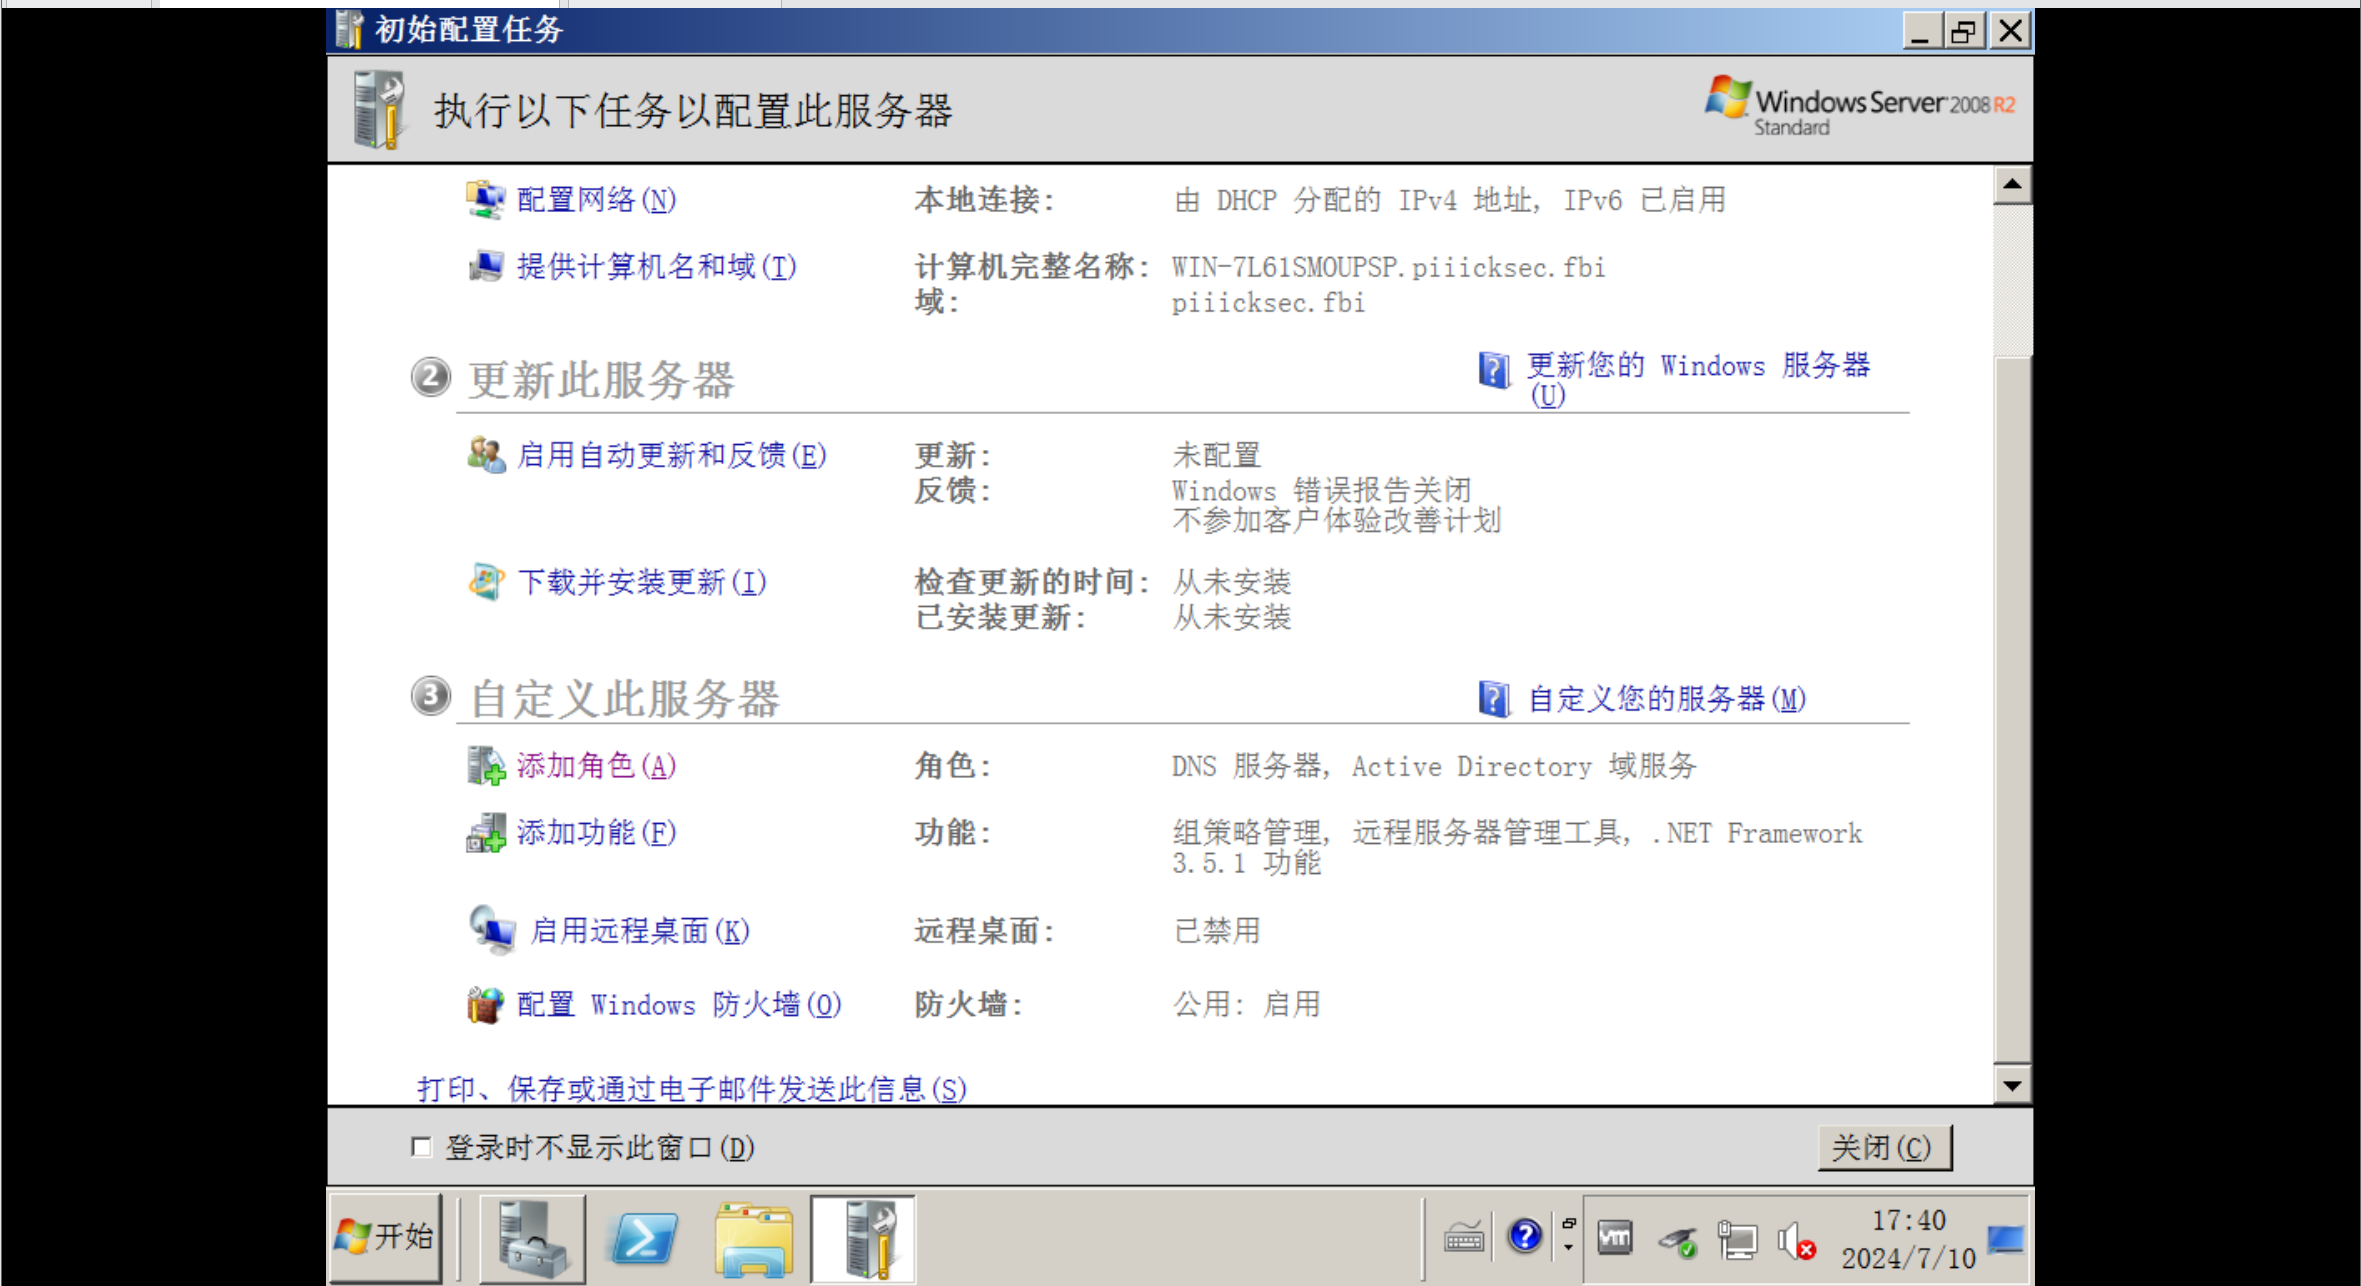The width and height of the screenshot is (2361, 1286).
Task: Click the "启用自动更新和反馈" link
Action: click(x=670, y=455)
